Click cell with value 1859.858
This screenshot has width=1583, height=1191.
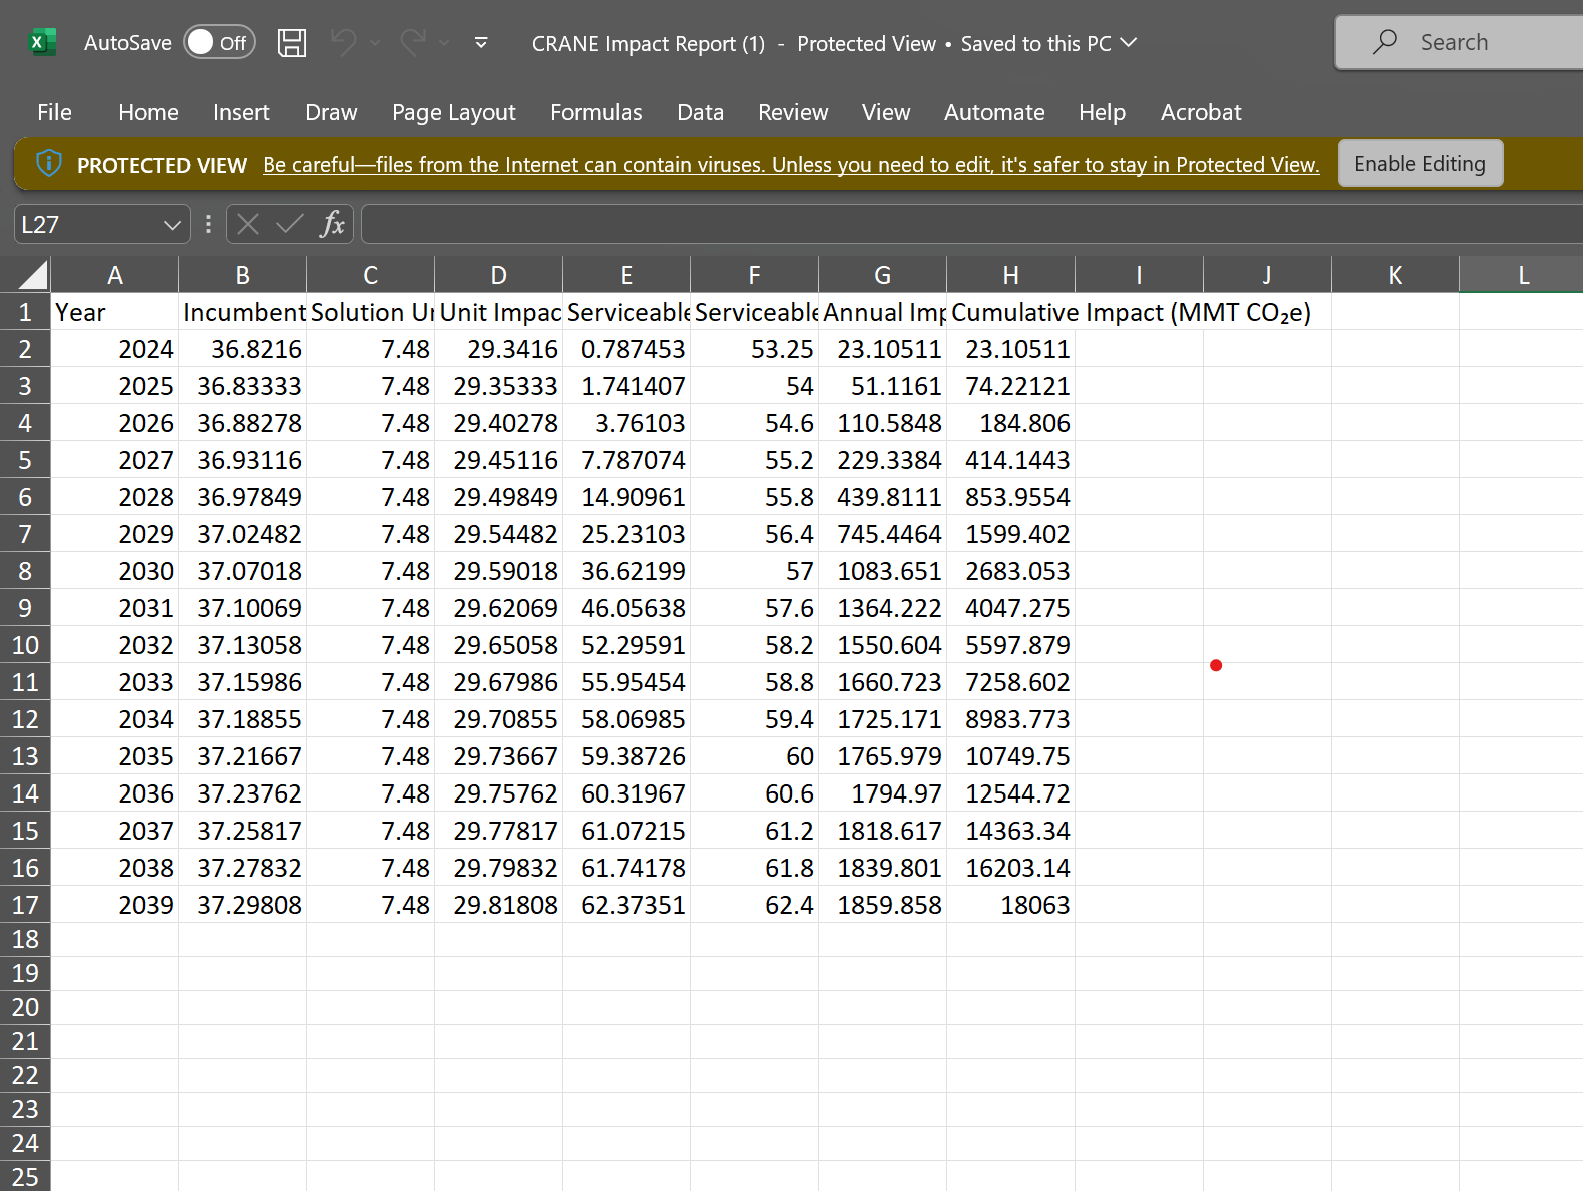[x=883, y=905]
